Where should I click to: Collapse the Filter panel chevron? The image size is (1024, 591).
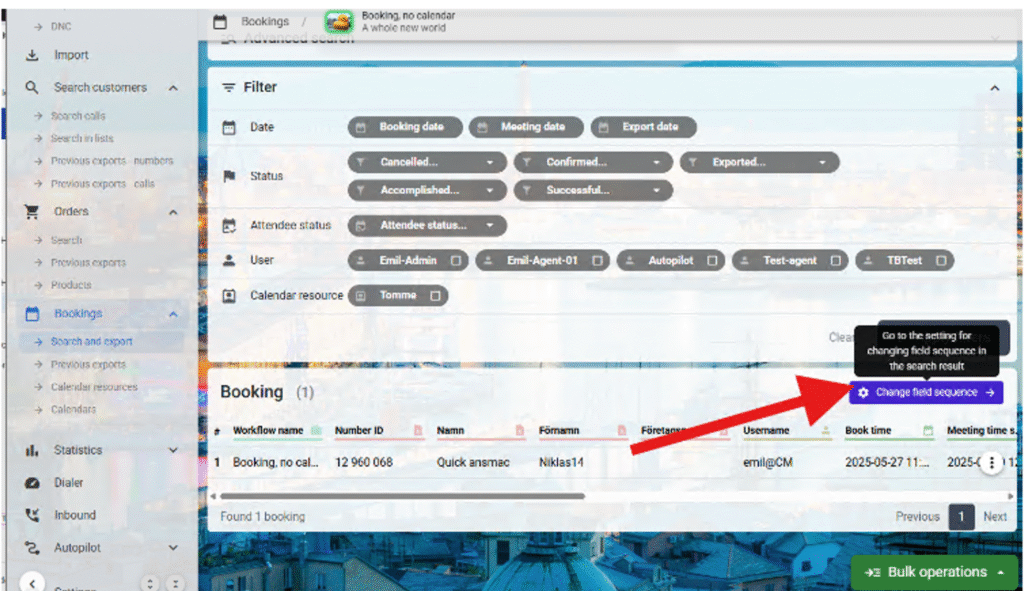pyautogui.click(x=994, y=88)
